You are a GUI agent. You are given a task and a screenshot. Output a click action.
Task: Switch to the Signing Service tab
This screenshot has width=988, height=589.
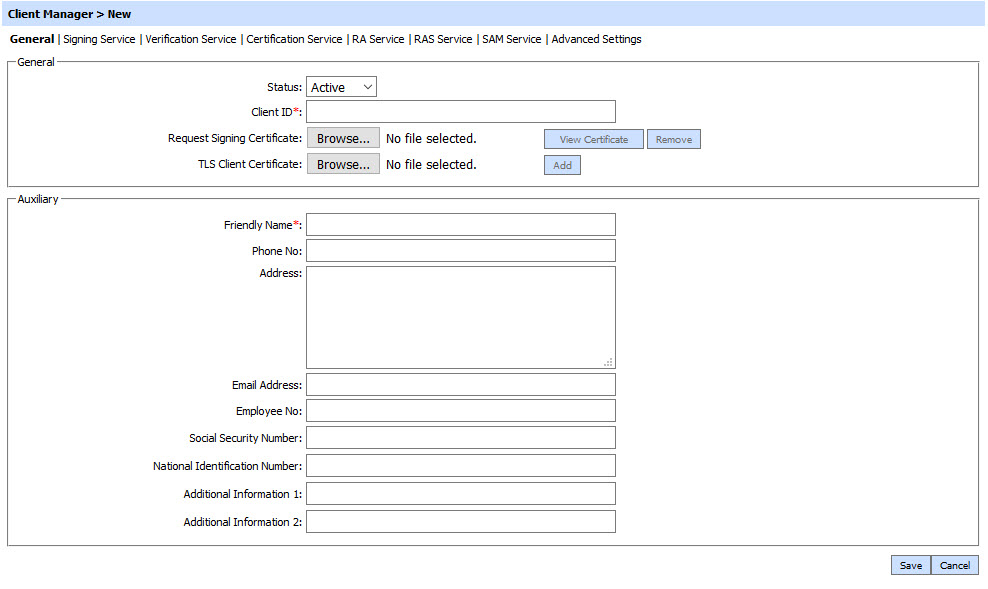pyautogui.click(x=99, y=40)
